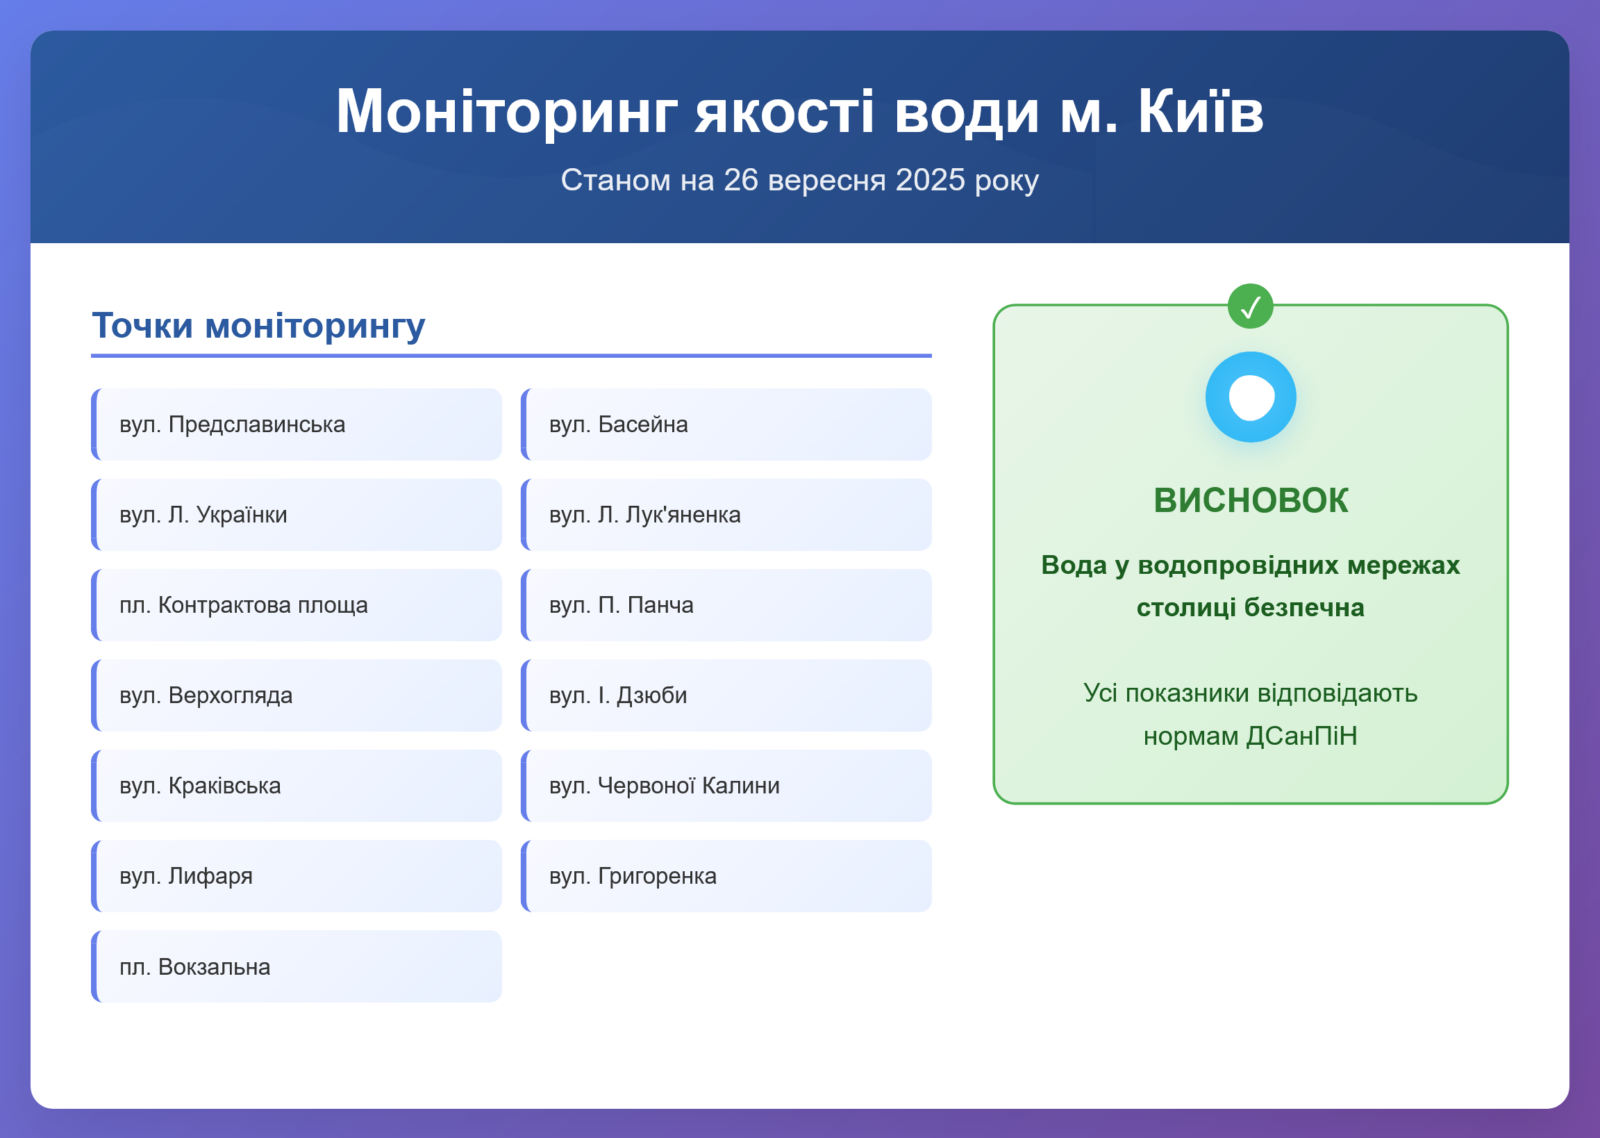Click the вул. І. Дзюби item
The image size is (1600, 1138).
coord(727,696)
